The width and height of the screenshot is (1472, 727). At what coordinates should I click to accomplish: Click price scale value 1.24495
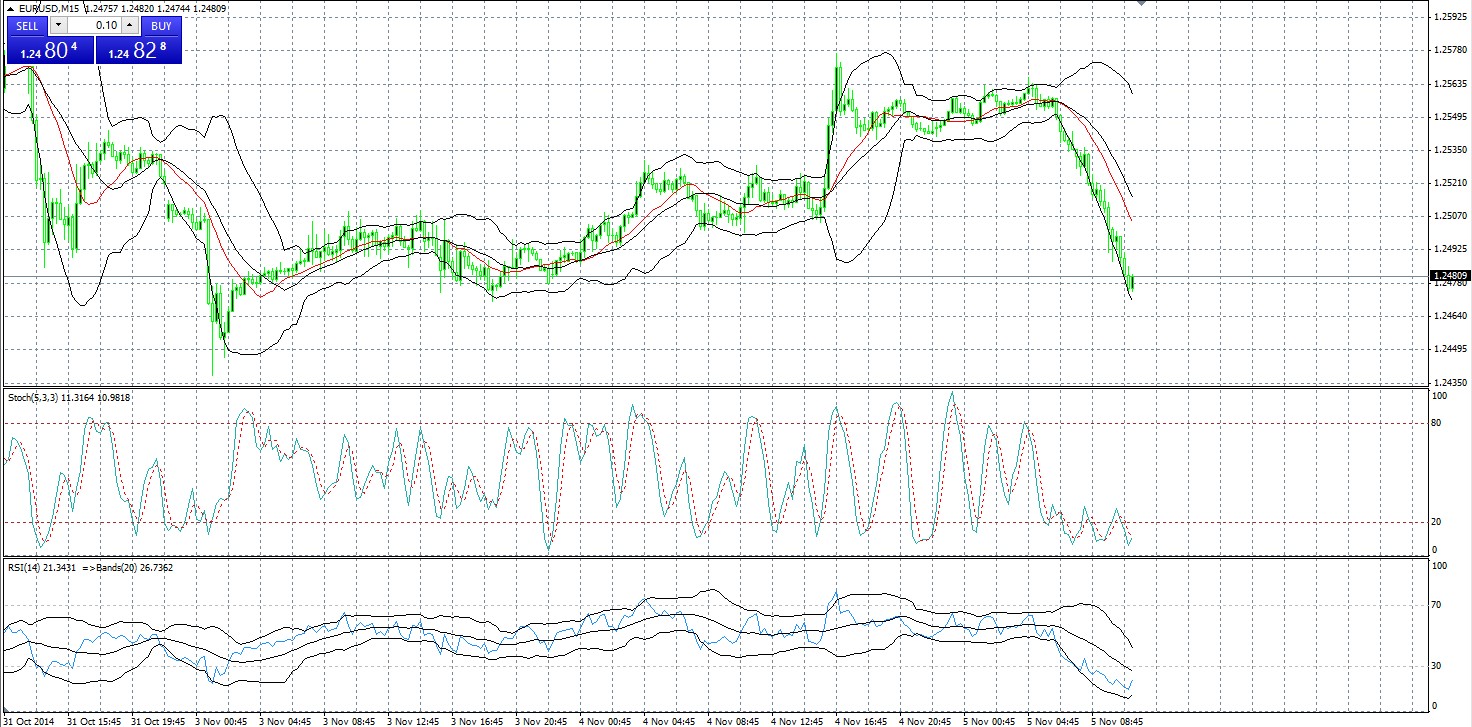point(1450,349)
